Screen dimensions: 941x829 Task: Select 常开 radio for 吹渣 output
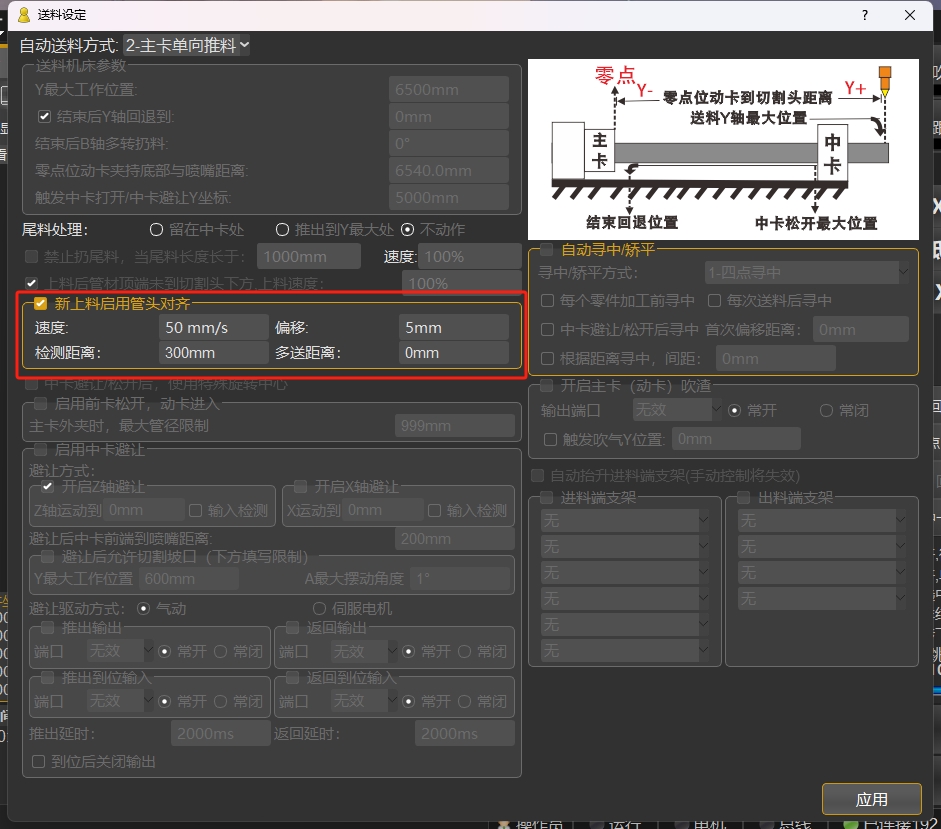(734, 411)
